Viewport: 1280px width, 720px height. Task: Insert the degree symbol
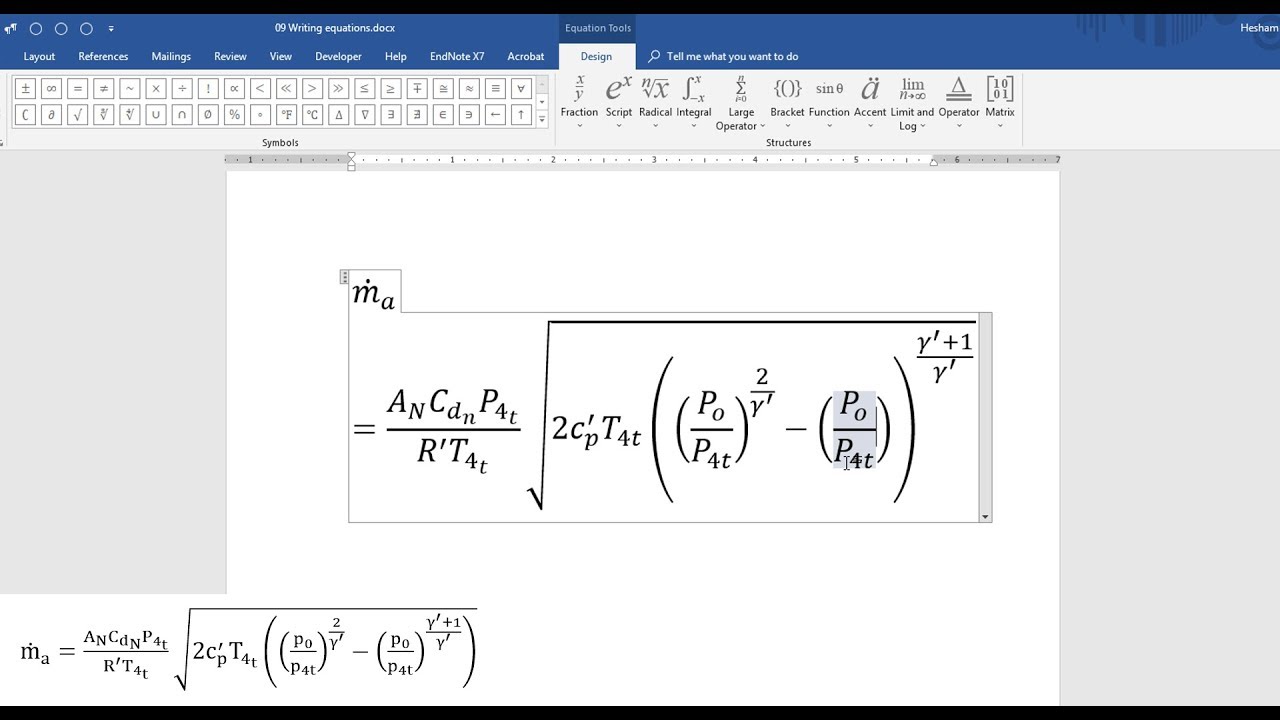pos(260,114)
